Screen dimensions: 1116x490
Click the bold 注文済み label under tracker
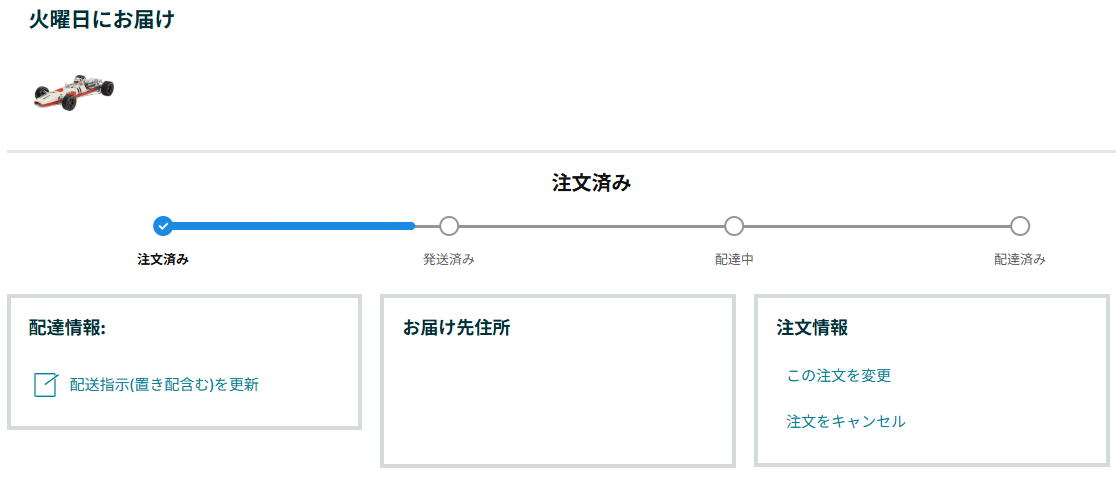coord(163,260)
